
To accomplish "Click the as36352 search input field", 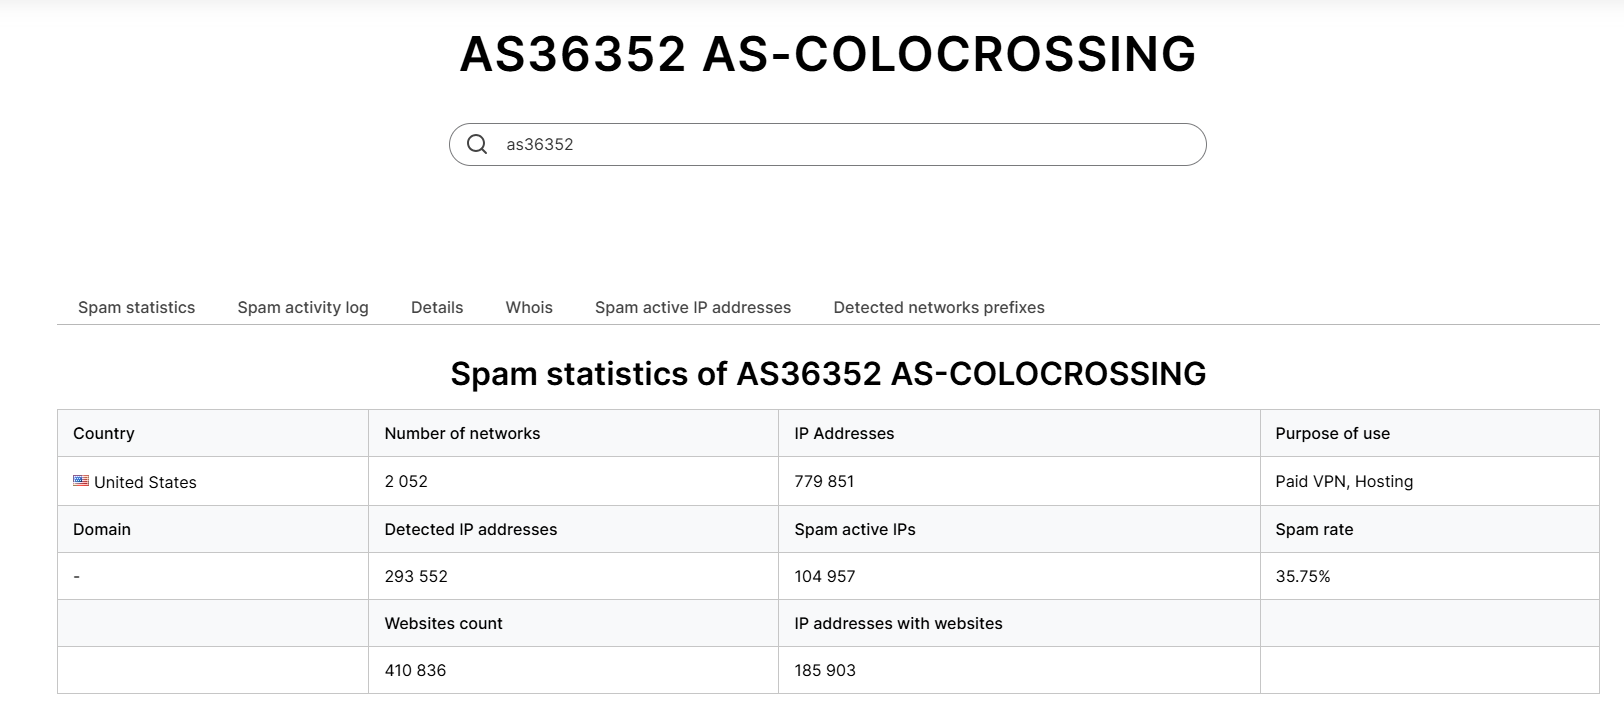I will coord(840,145).
